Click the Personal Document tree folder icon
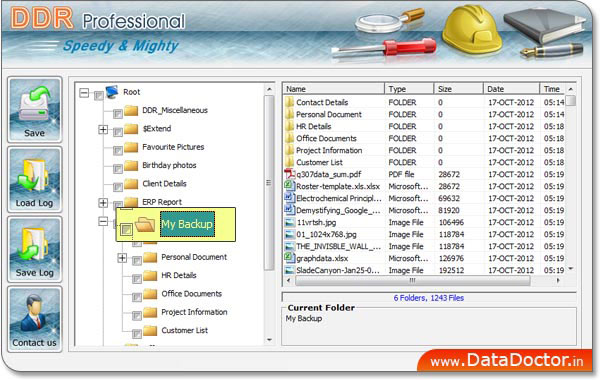The width and height of the screenshot is (600, 380). pyautogui.click(x=150, y=258)
